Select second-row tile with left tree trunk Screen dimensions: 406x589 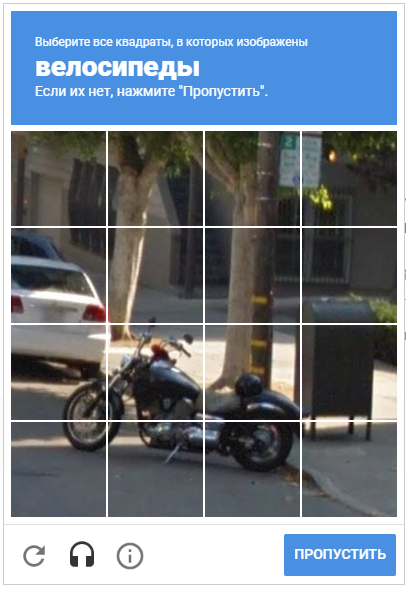click(x=155, y=275)
